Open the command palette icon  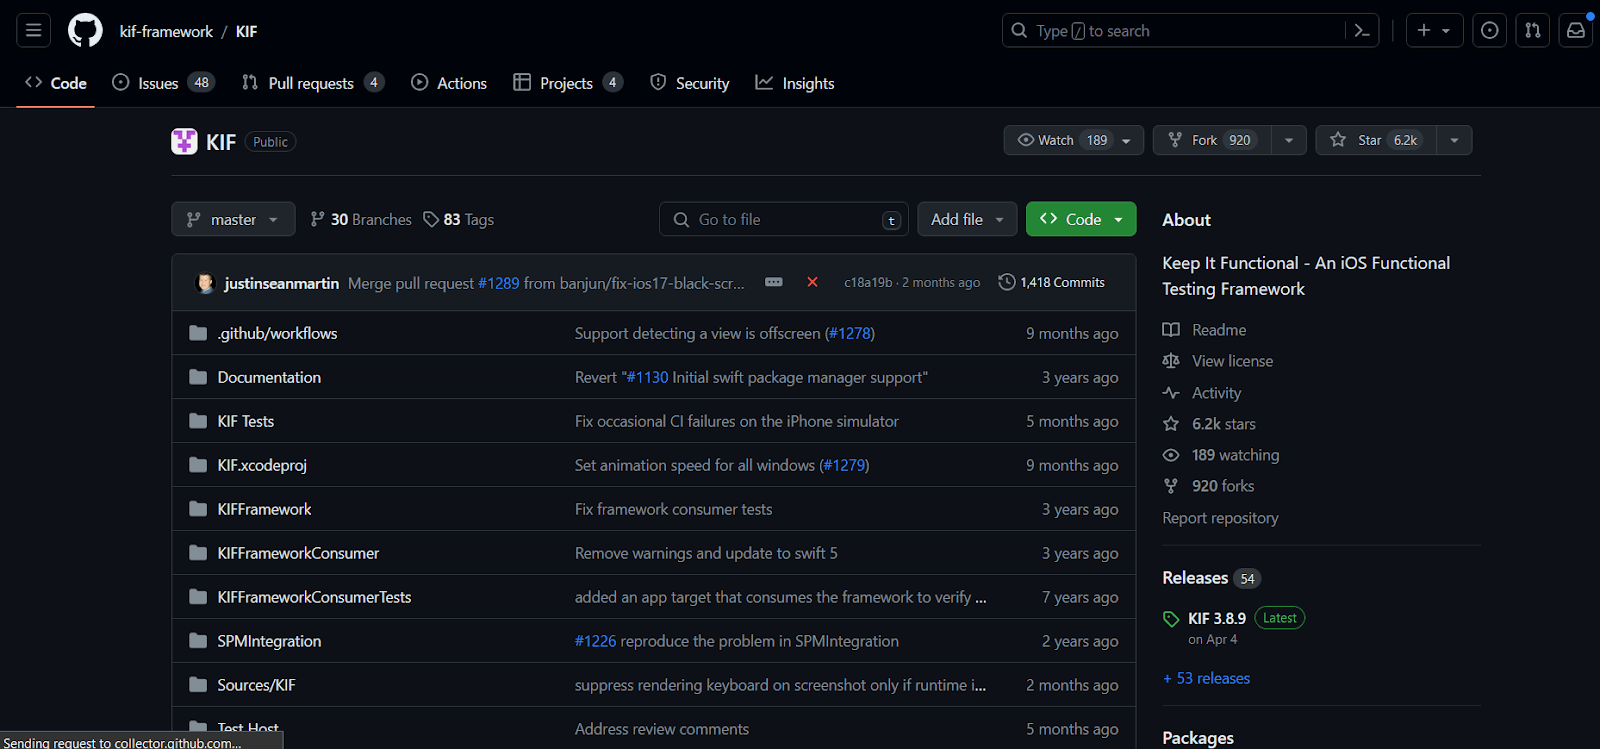[x=1361, y=31]
